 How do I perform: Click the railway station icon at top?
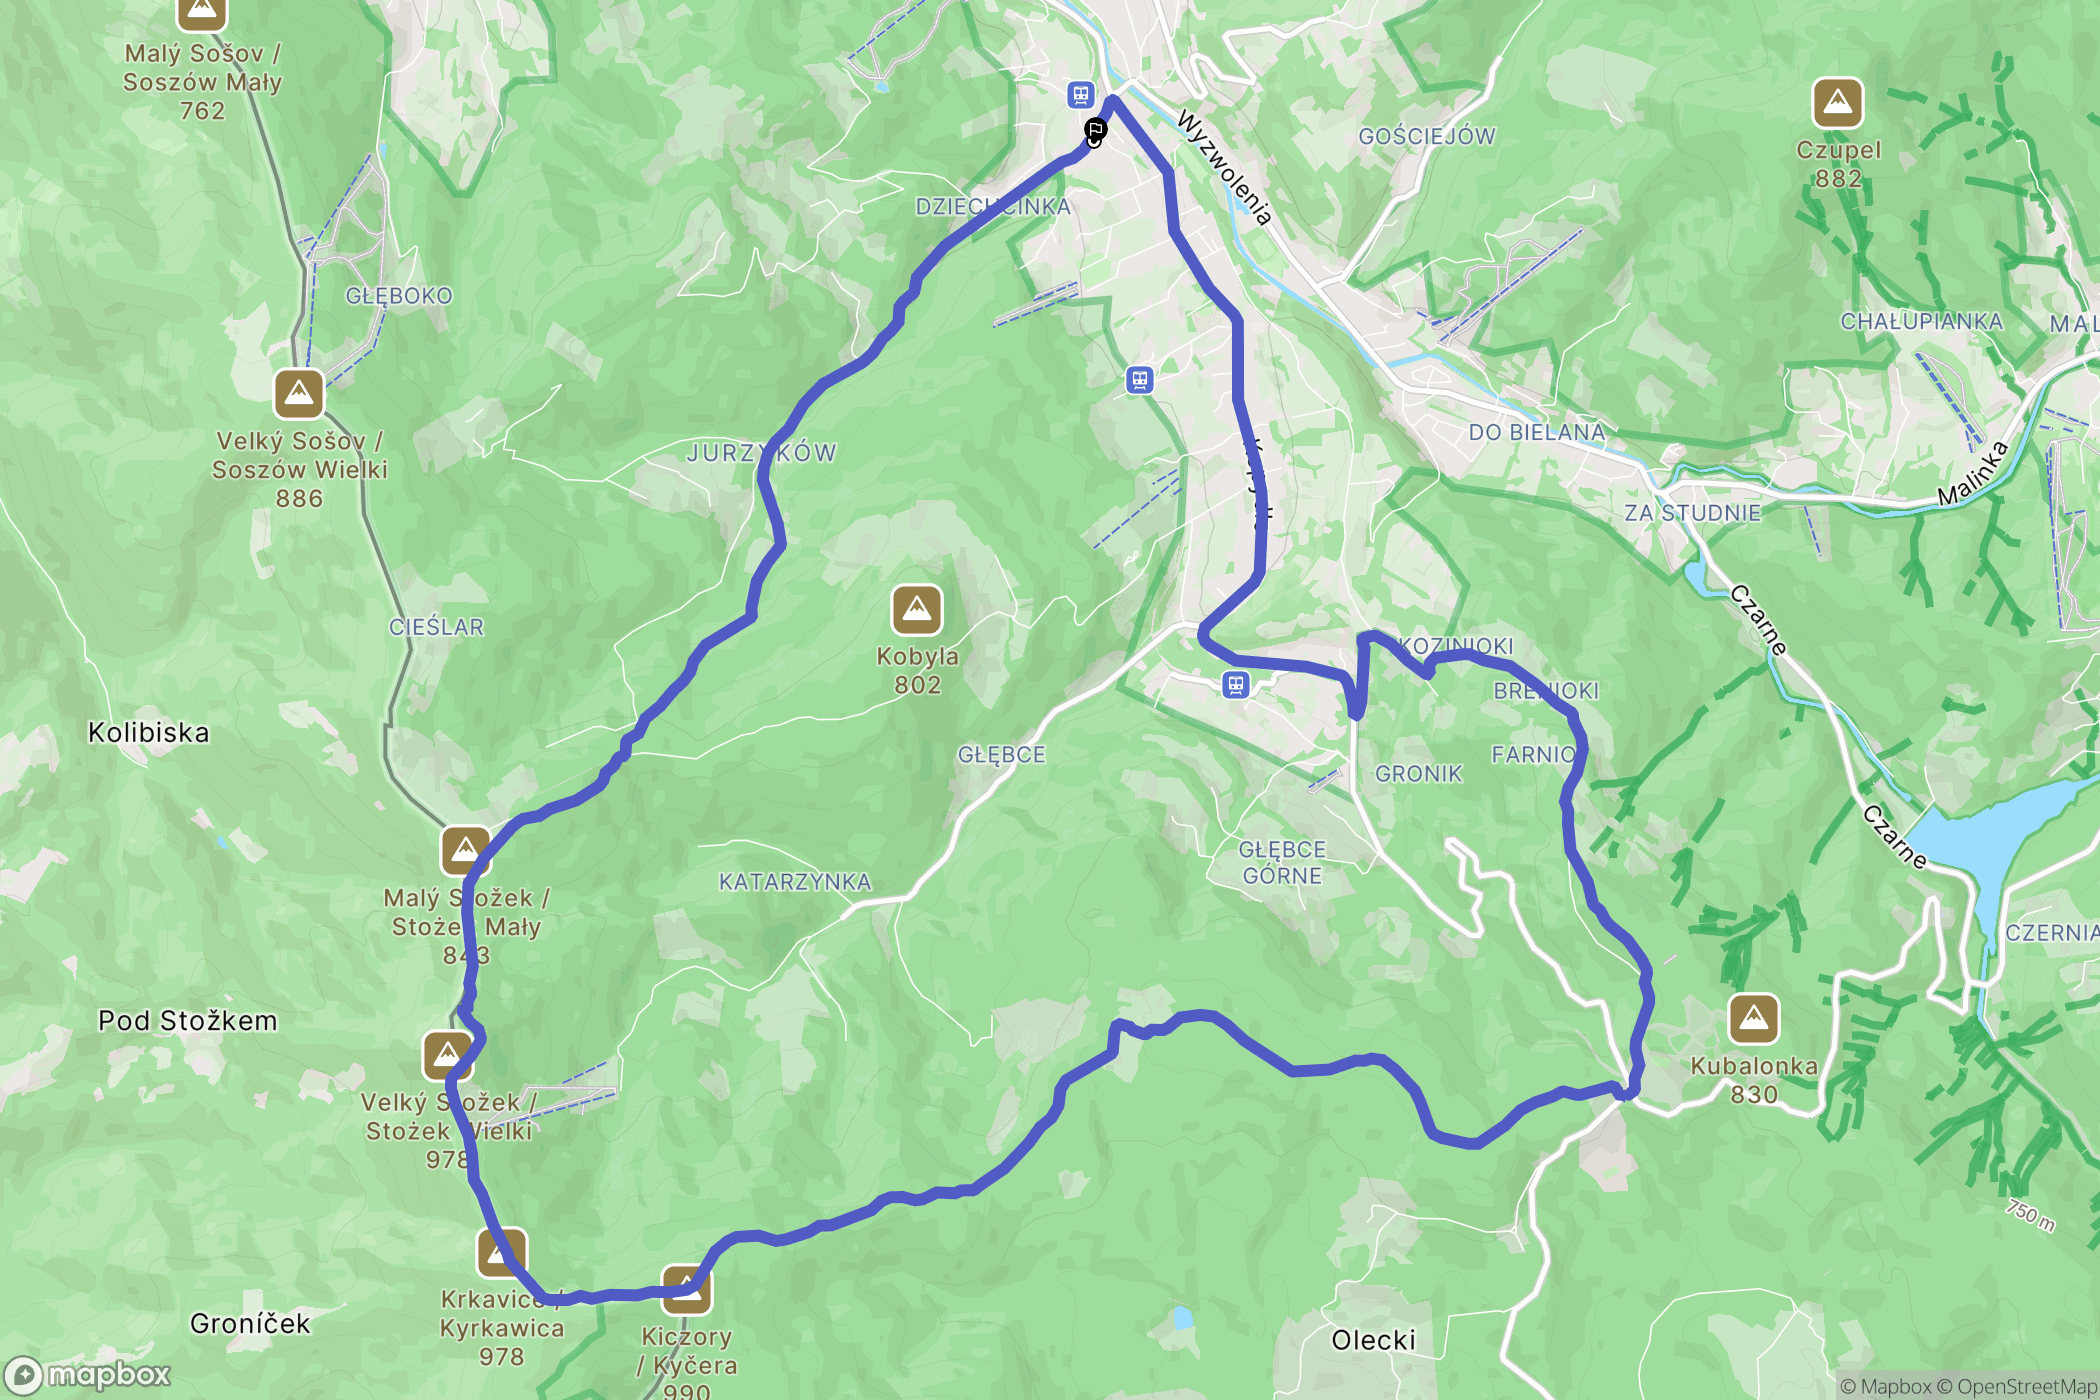(1080, 95)
